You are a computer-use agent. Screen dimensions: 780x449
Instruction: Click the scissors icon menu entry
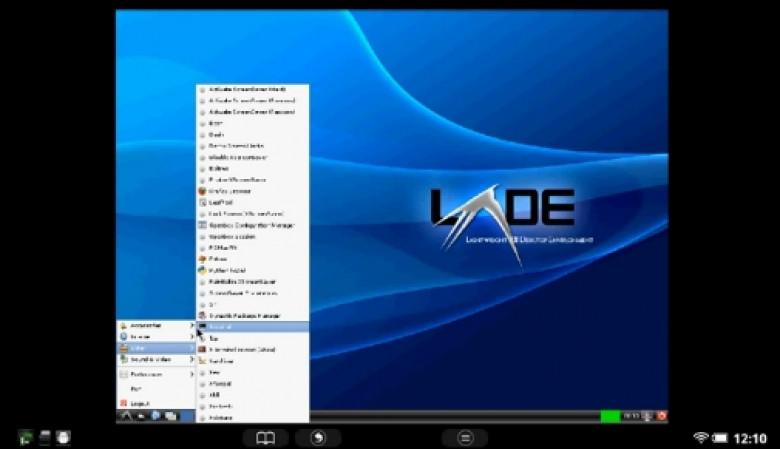[253, 361]
